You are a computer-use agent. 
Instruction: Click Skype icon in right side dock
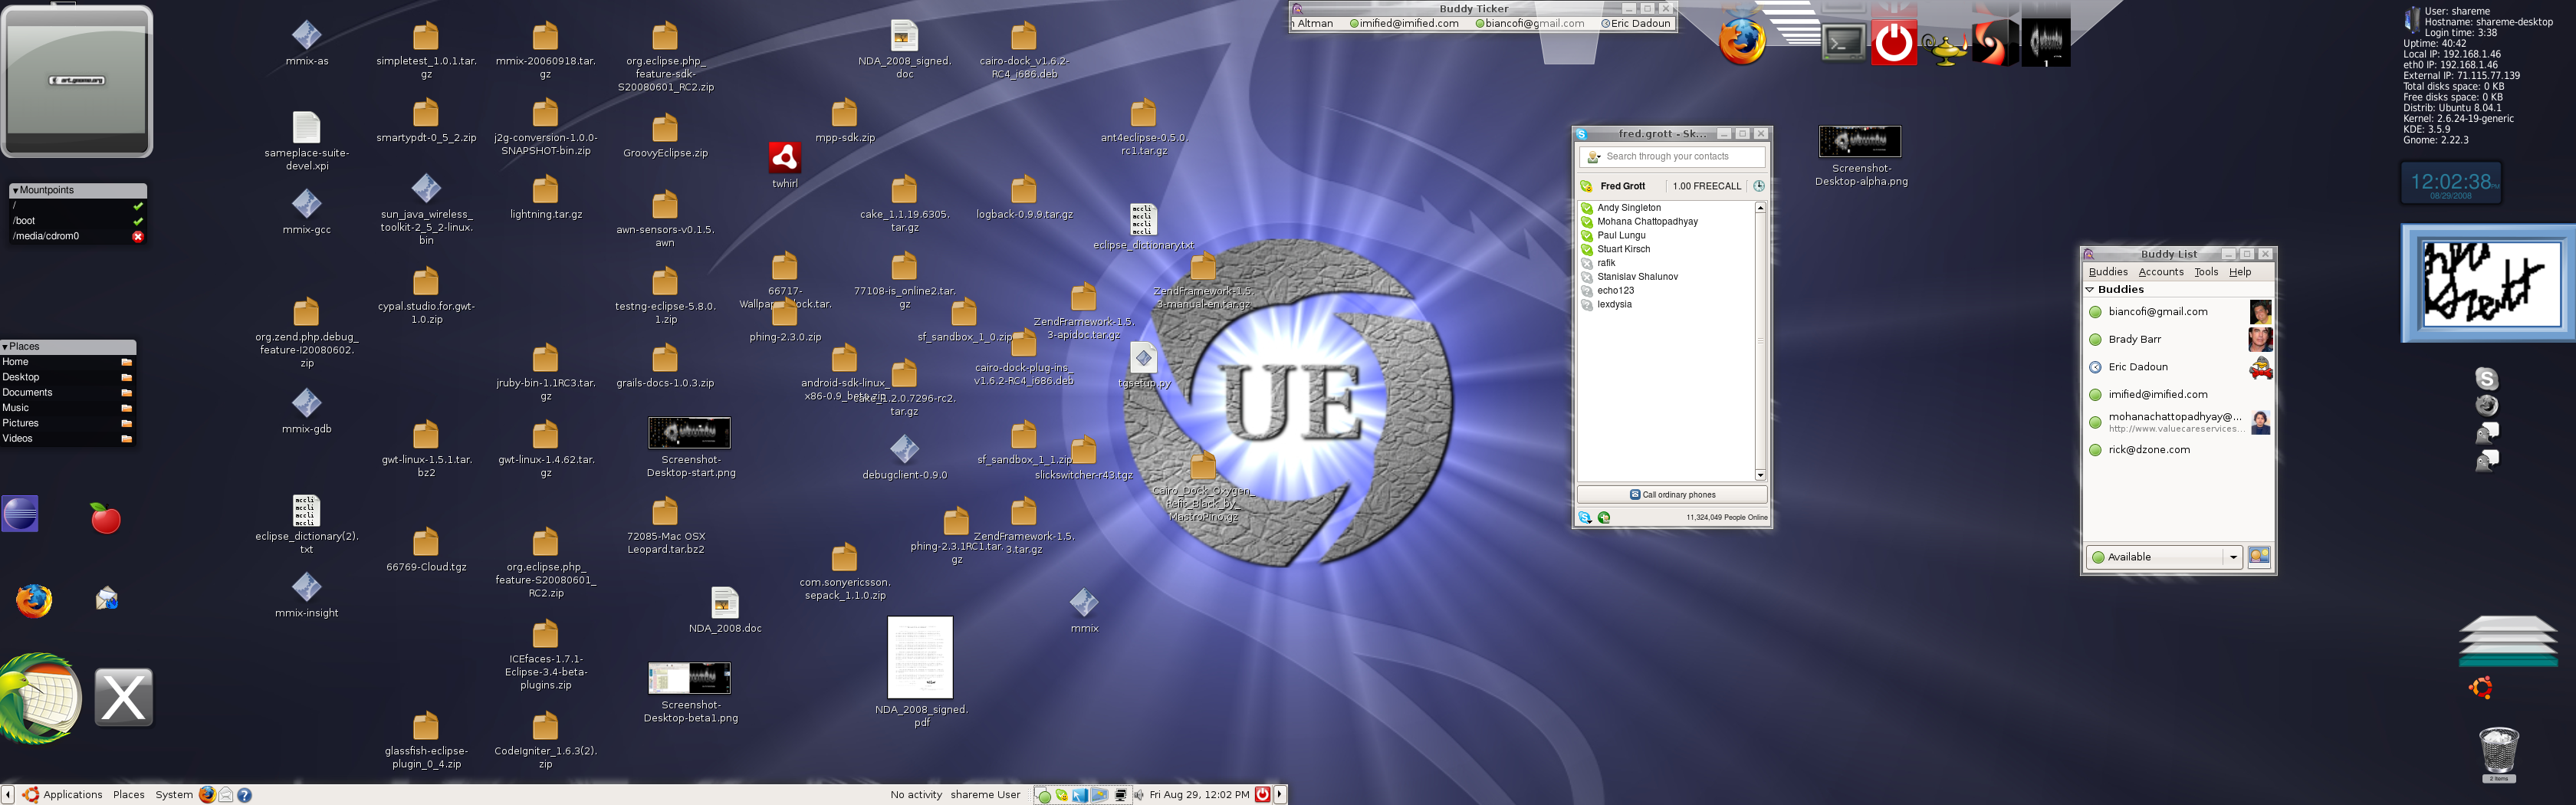pyautogui.click(x=2486, y=379)
